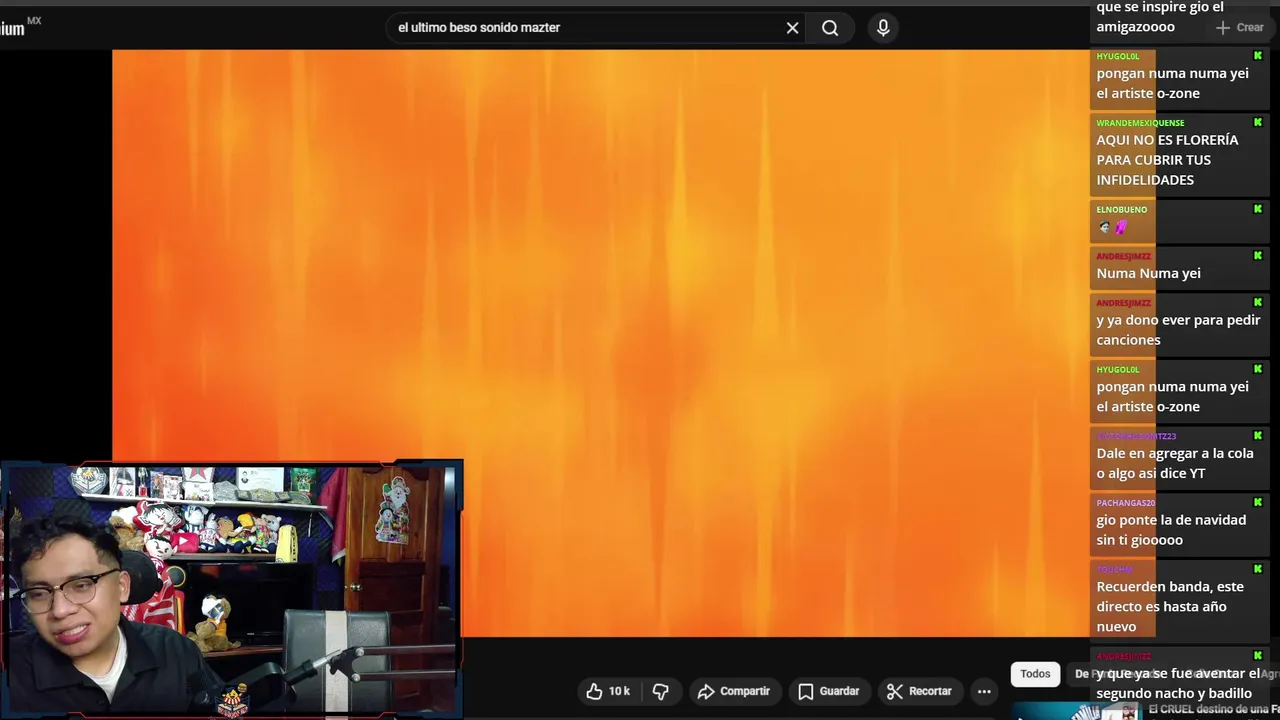Select username ELNOBUENO in chat
Screen dimensions: 1280x720
point(1121,210)
